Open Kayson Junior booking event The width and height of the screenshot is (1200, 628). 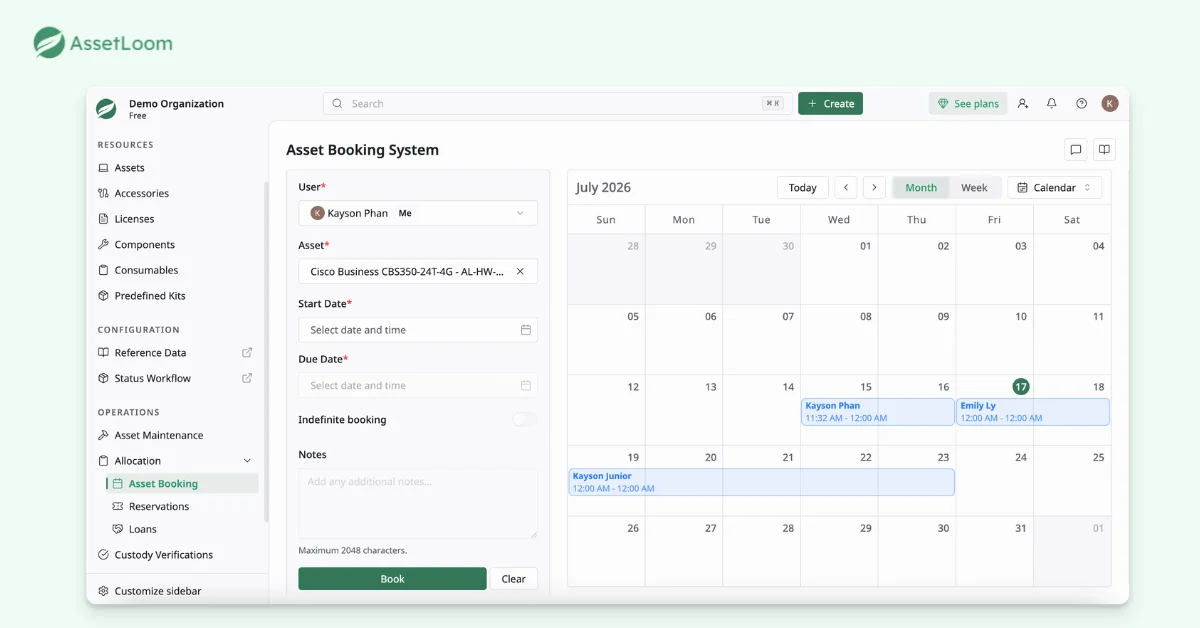click(x=761, y=482)
